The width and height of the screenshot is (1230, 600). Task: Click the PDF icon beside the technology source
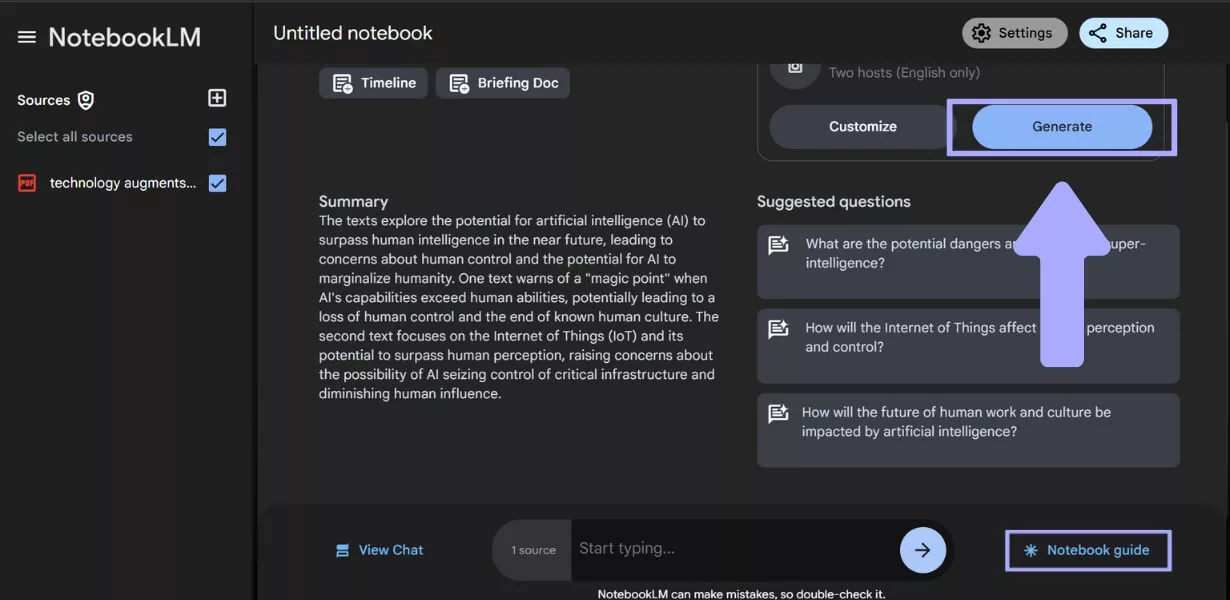pos(25,183)
